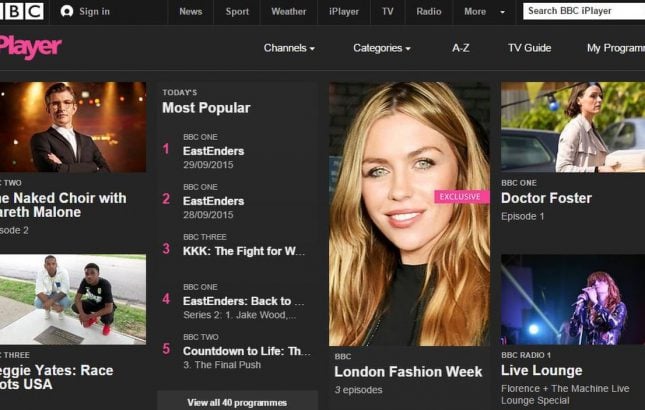The height and width of the screenshot is (410, 645).
Task: Open Weather in the top bar
Action: click(x=288, y=12)
